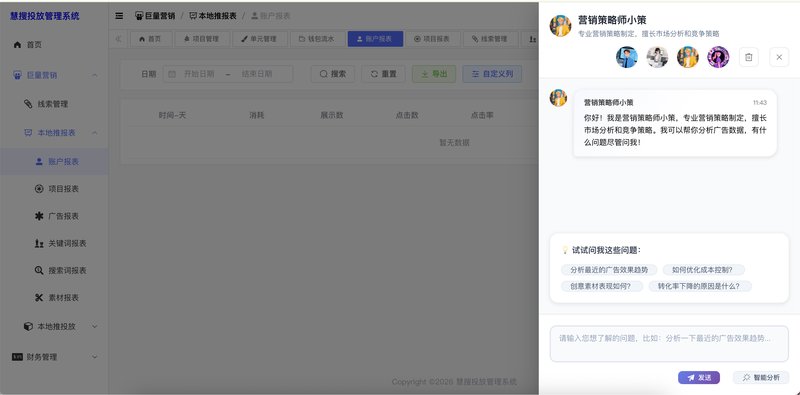
Task: Click the large avatar beside the 营销策略师小策 title
Action: [x=560, y=26]
